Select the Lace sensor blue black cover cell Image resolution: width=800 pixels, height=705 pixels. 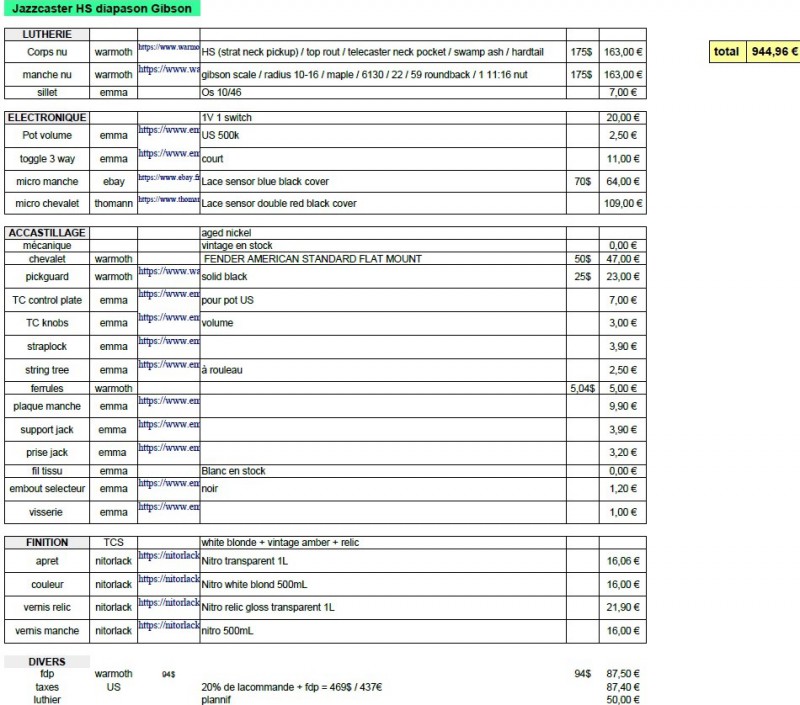click(265, 182)
